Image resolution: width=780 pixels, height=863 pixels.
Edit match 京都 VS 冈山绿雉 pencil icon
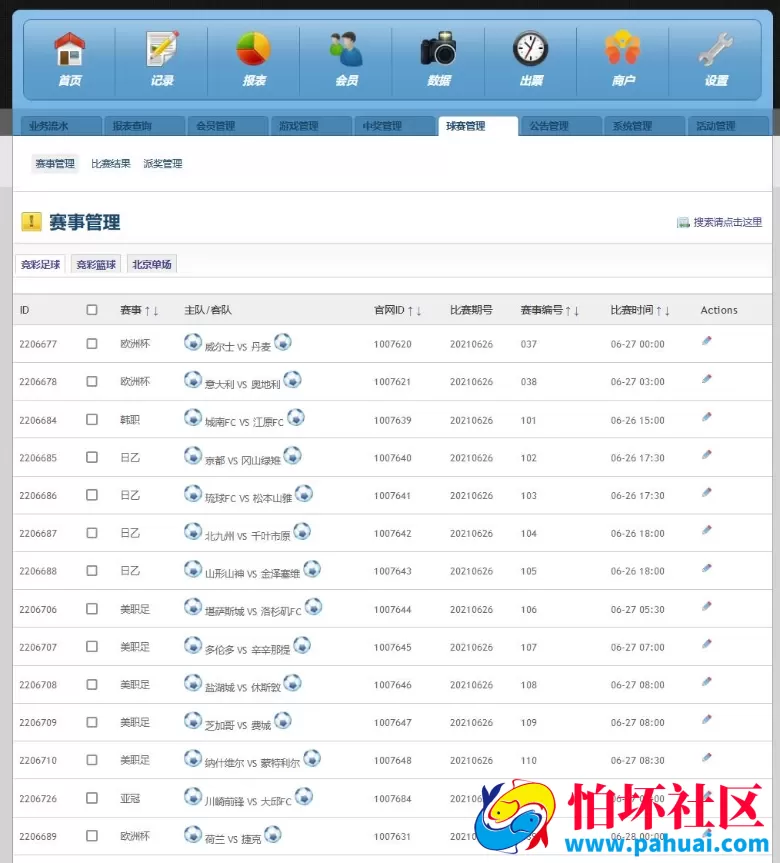point(707,455)
